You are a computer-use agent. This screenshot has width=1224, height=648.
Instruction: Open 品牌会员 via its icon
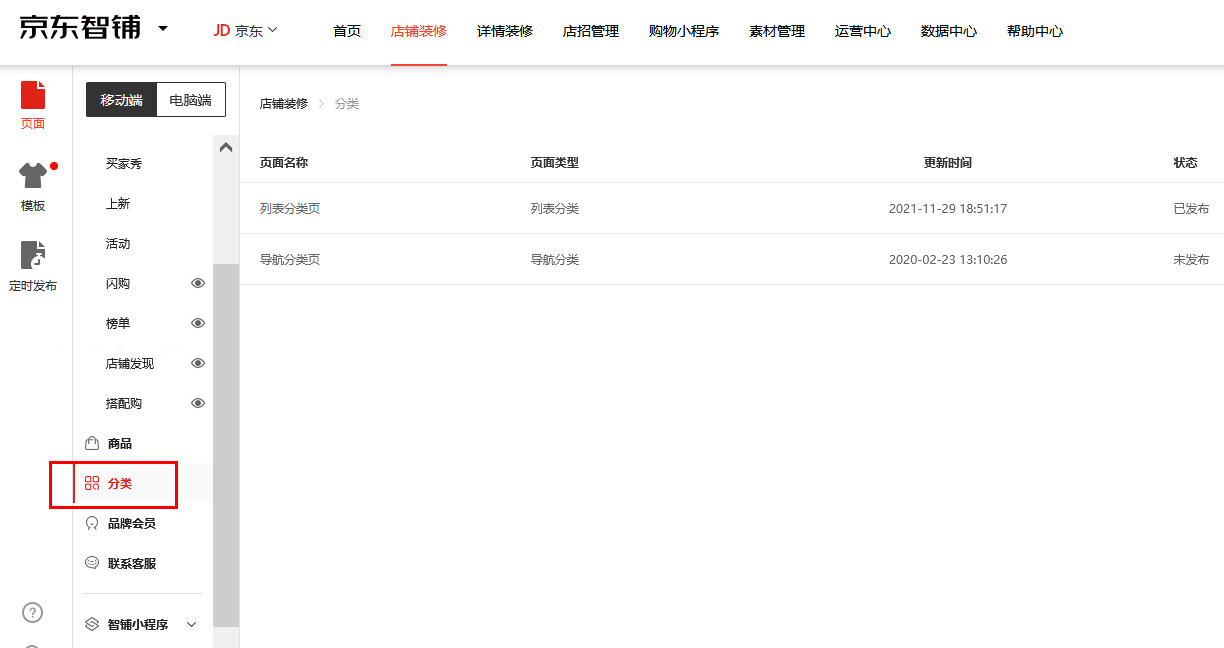coord(92,522)
